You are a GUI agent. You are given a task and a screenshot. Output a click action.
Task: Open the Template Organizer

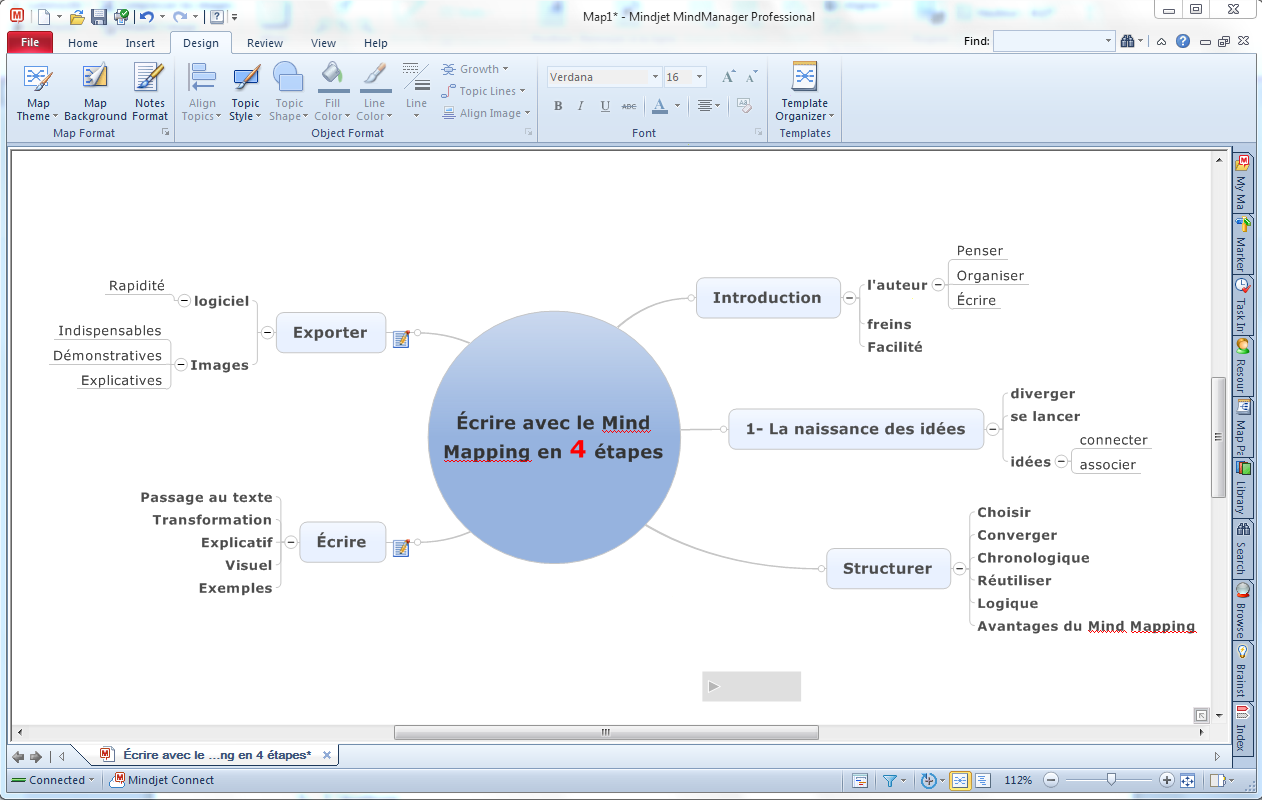click(x=804, y=92)
